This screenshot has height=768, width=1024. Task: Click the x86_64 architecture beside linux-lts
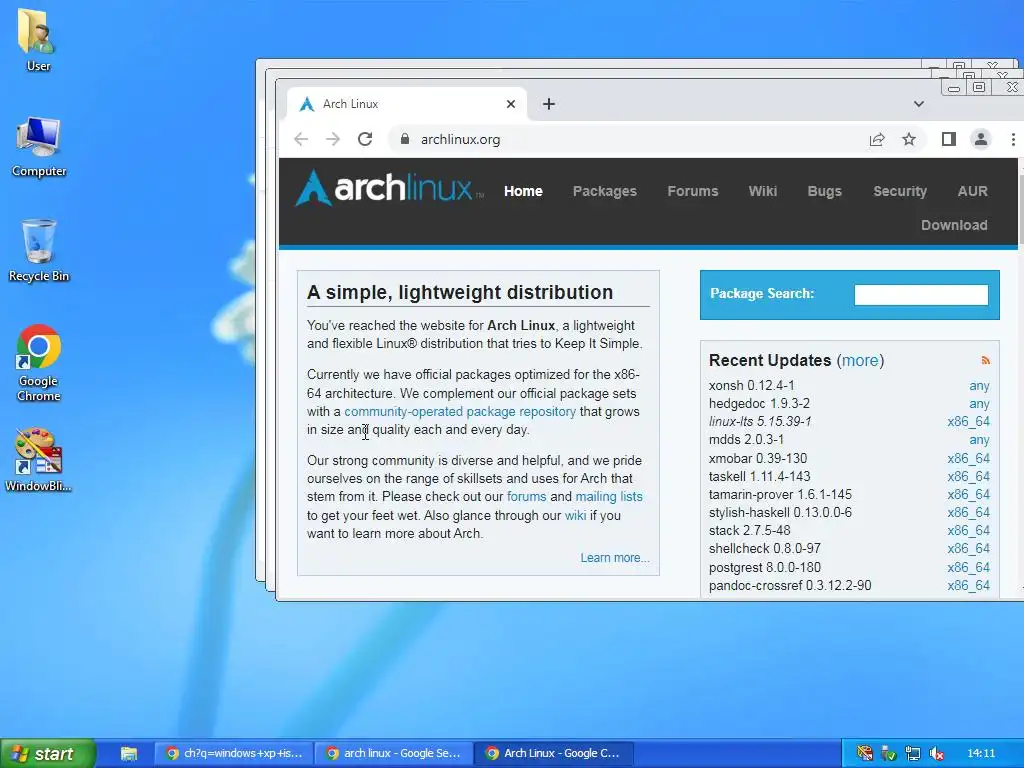(x=968, y=421)
